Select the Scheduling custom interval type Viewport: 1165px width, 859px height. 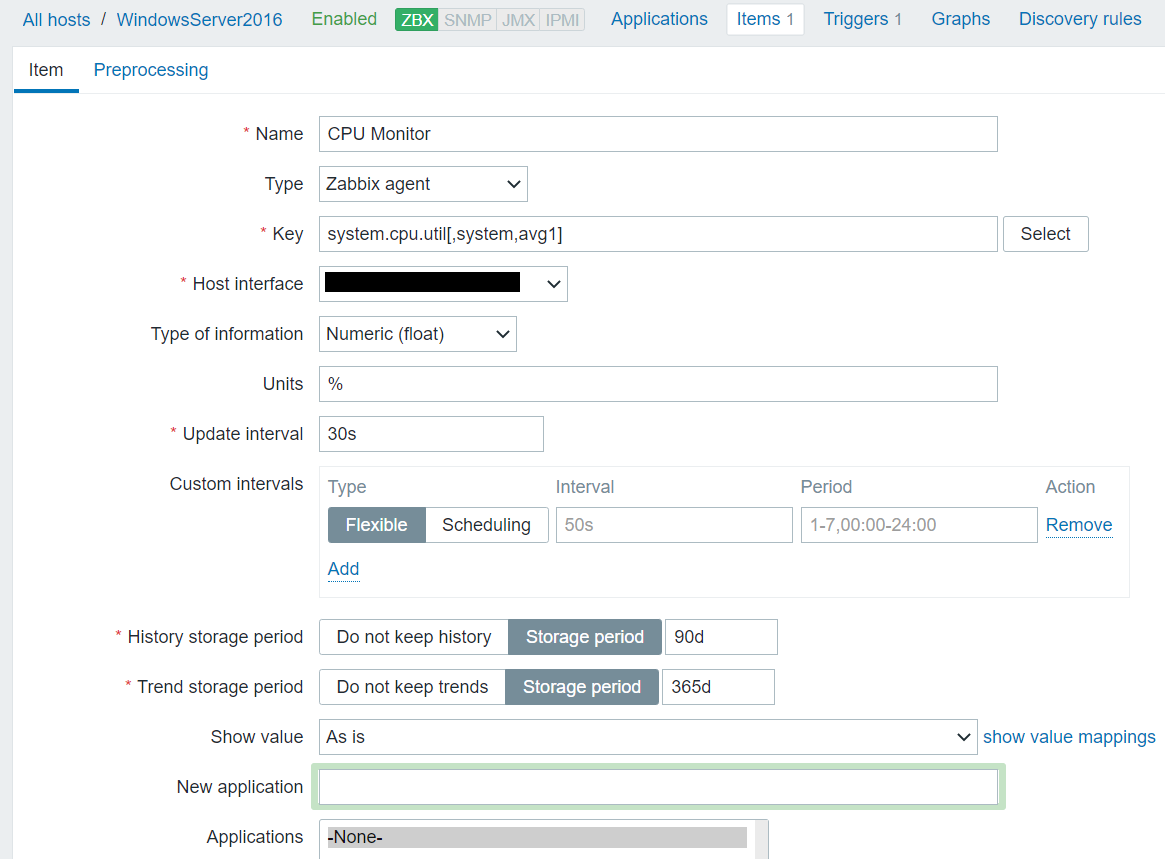[x=487, y=525]
